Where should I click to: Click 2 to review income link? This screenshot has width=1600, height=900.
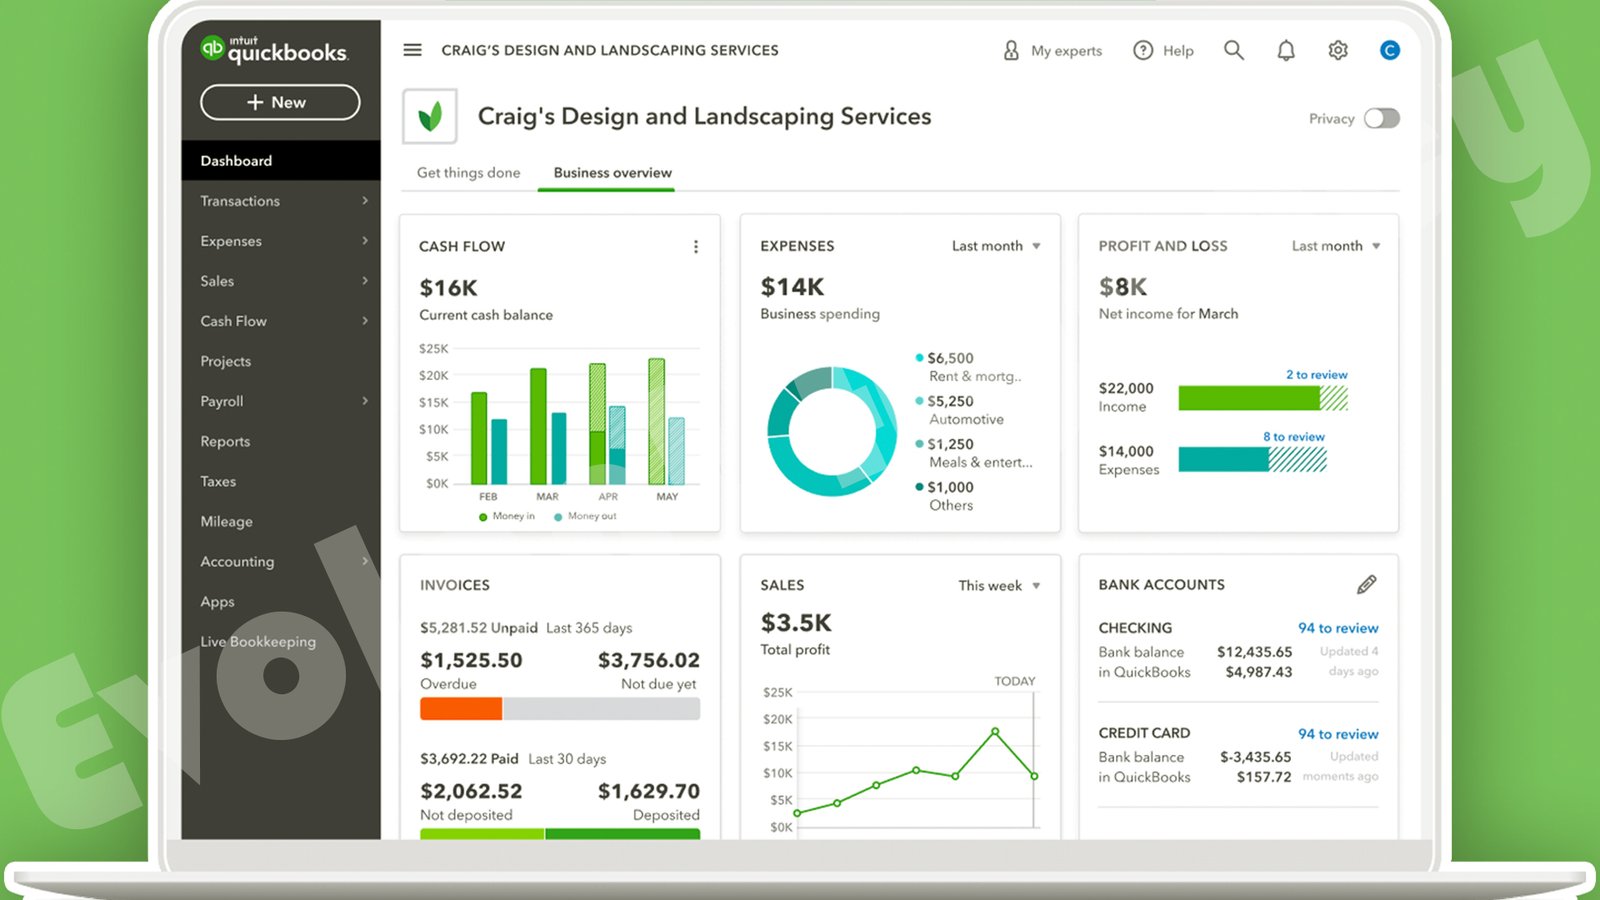tap(1316, 375)
